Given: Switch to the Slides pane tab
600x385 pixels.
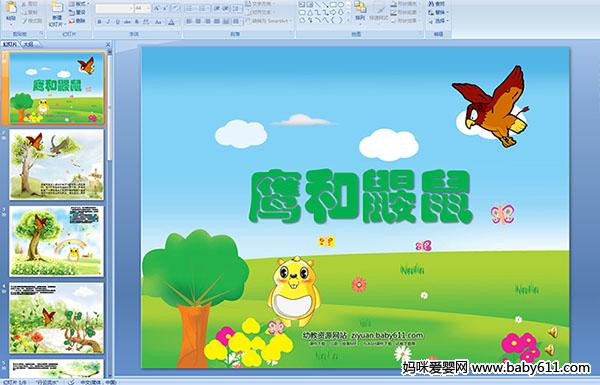Looking at the screenshot, I should tap(10, 44).
